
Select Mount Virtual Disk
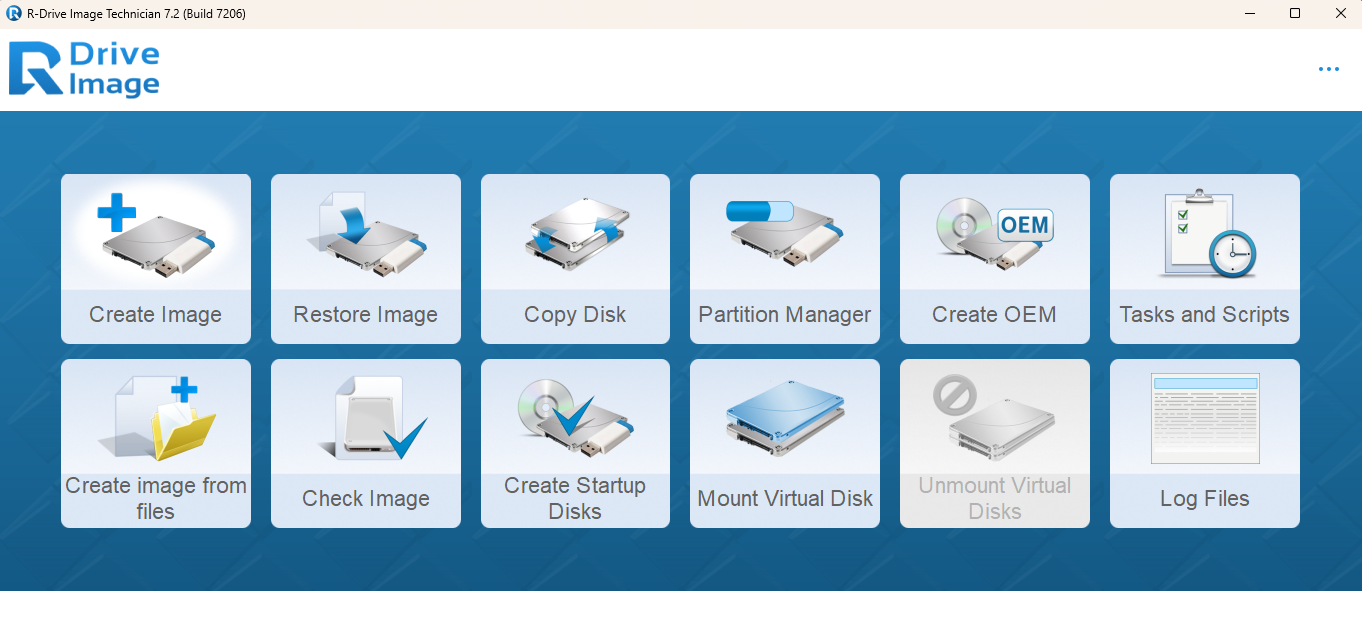coord(785,443)
